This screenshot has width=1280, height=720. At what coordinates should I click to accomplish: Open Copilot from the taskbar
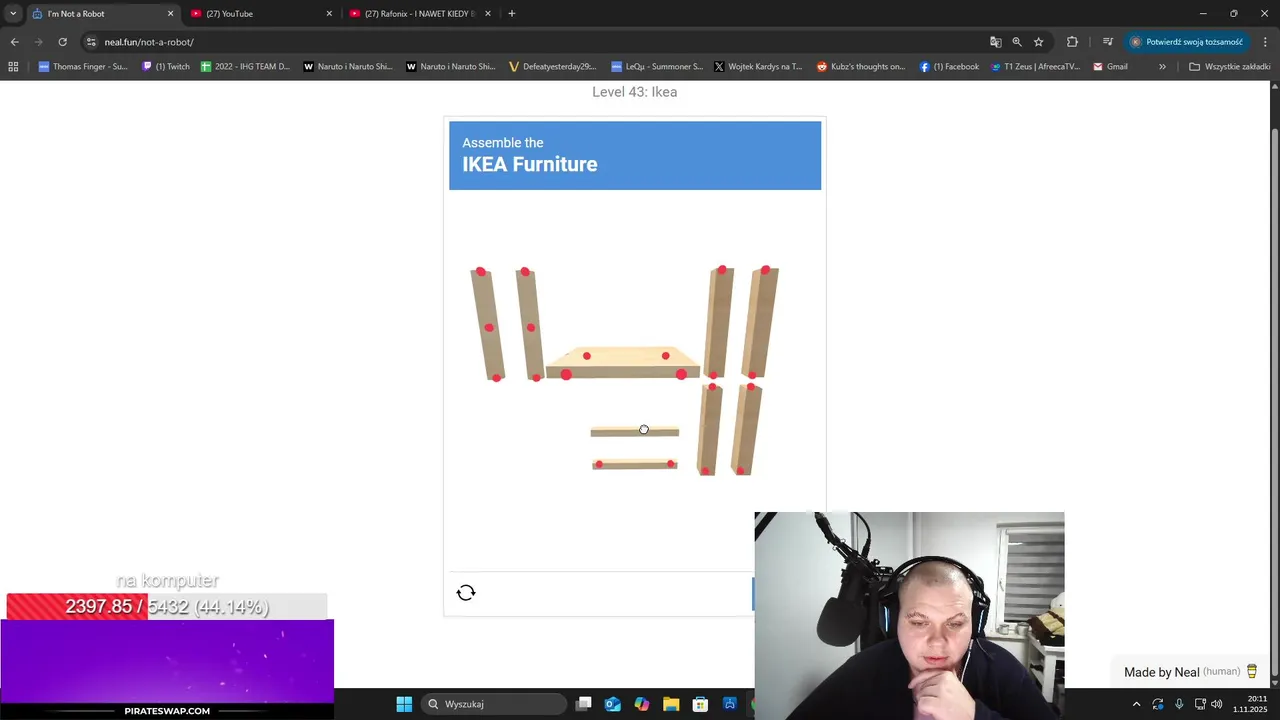[642, 704]
